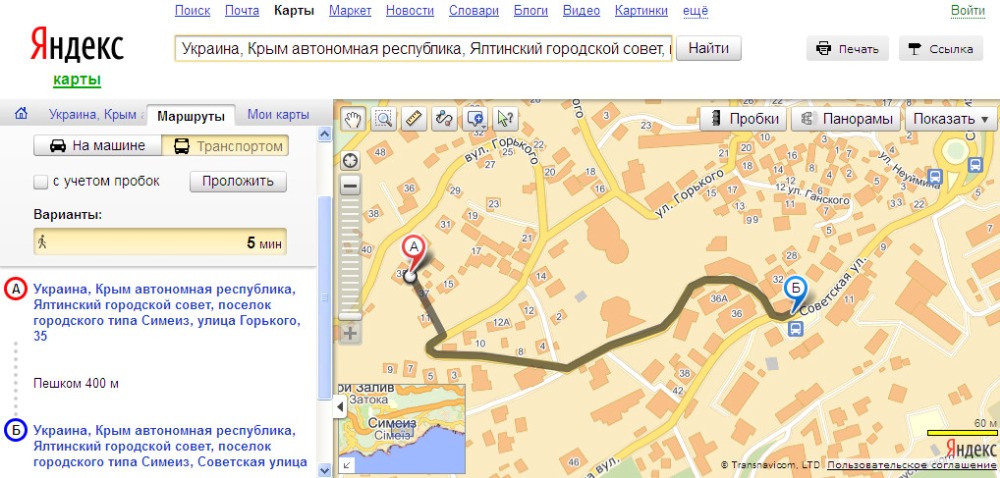Click the Пешком 400 м route segment
This screenshot has height=478, width=1000.
[x=76, y=384]
